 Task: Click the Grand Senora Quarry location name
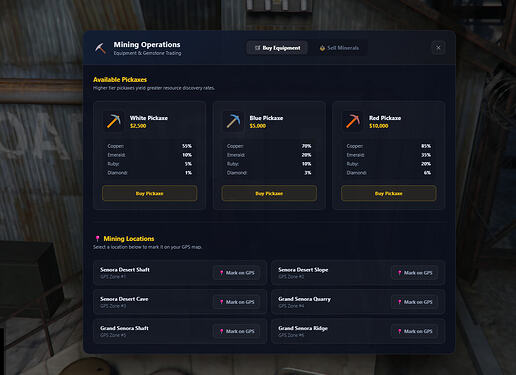point(305,299)
